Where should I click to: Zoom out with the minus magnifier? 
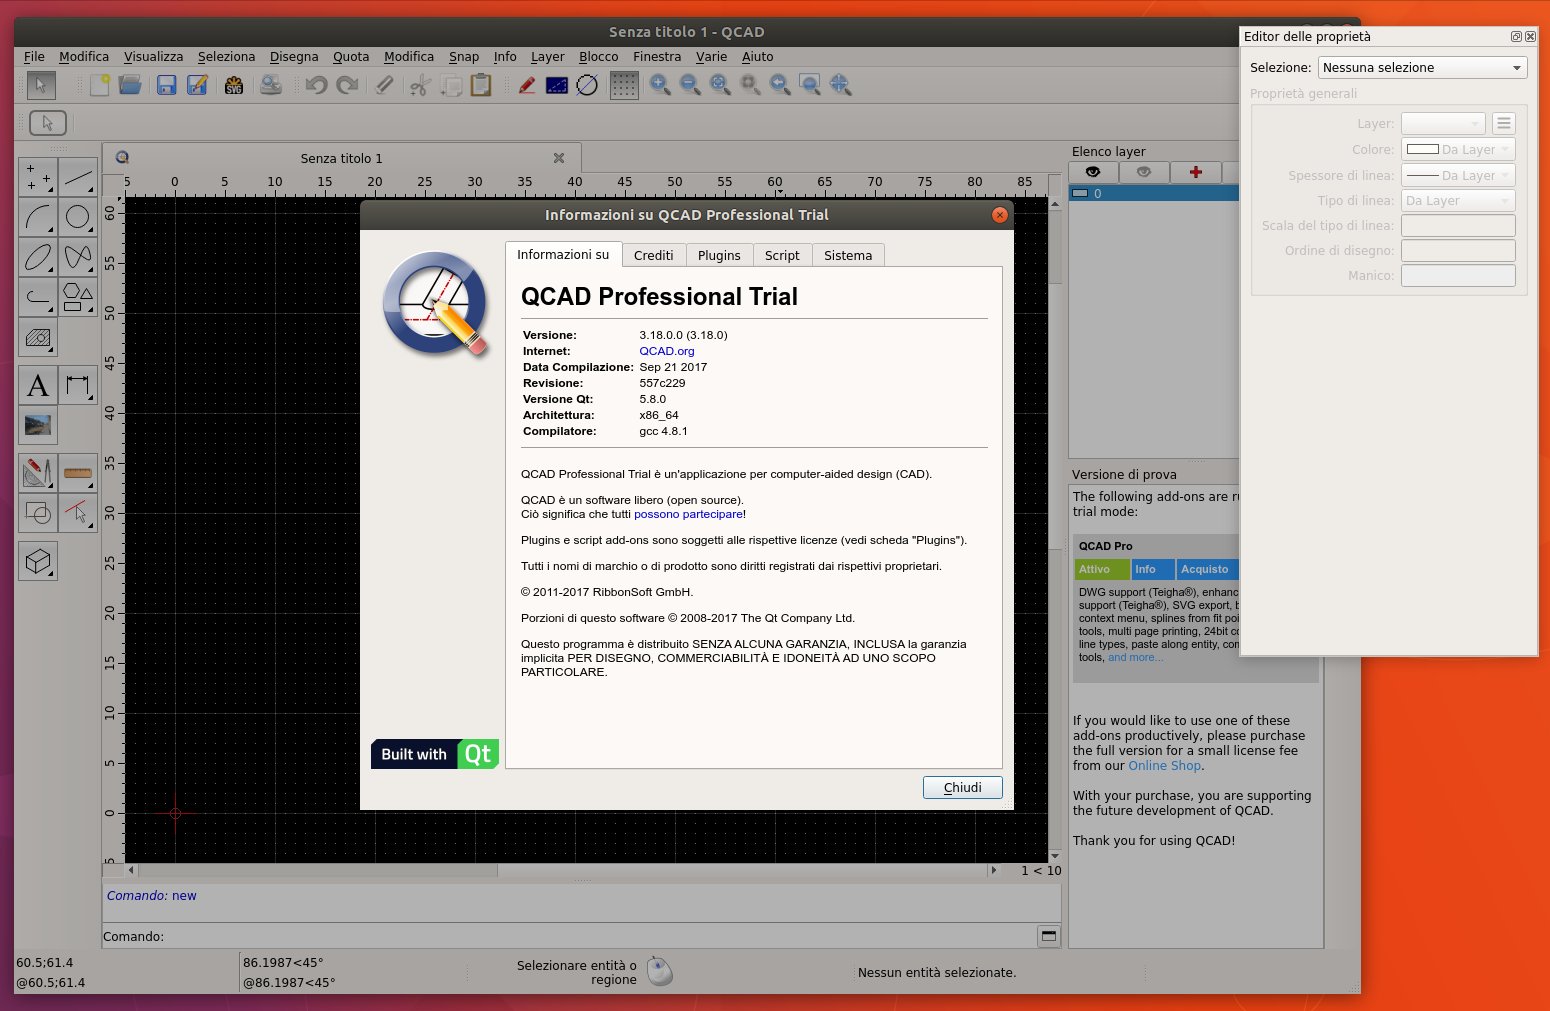click(x=690, y=85)
